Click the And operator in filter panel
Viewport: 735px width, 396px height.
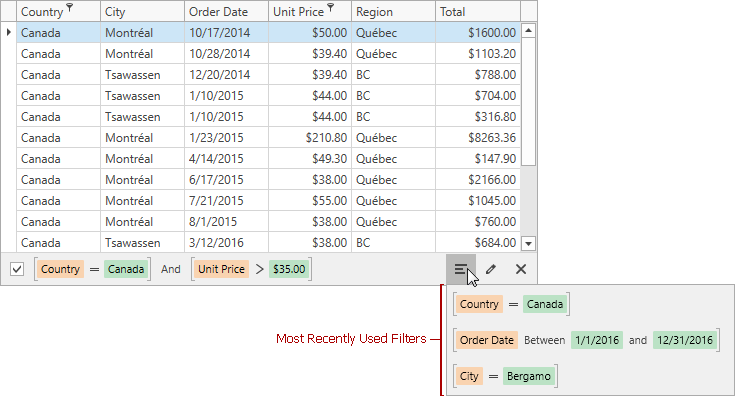click(171, 269)
